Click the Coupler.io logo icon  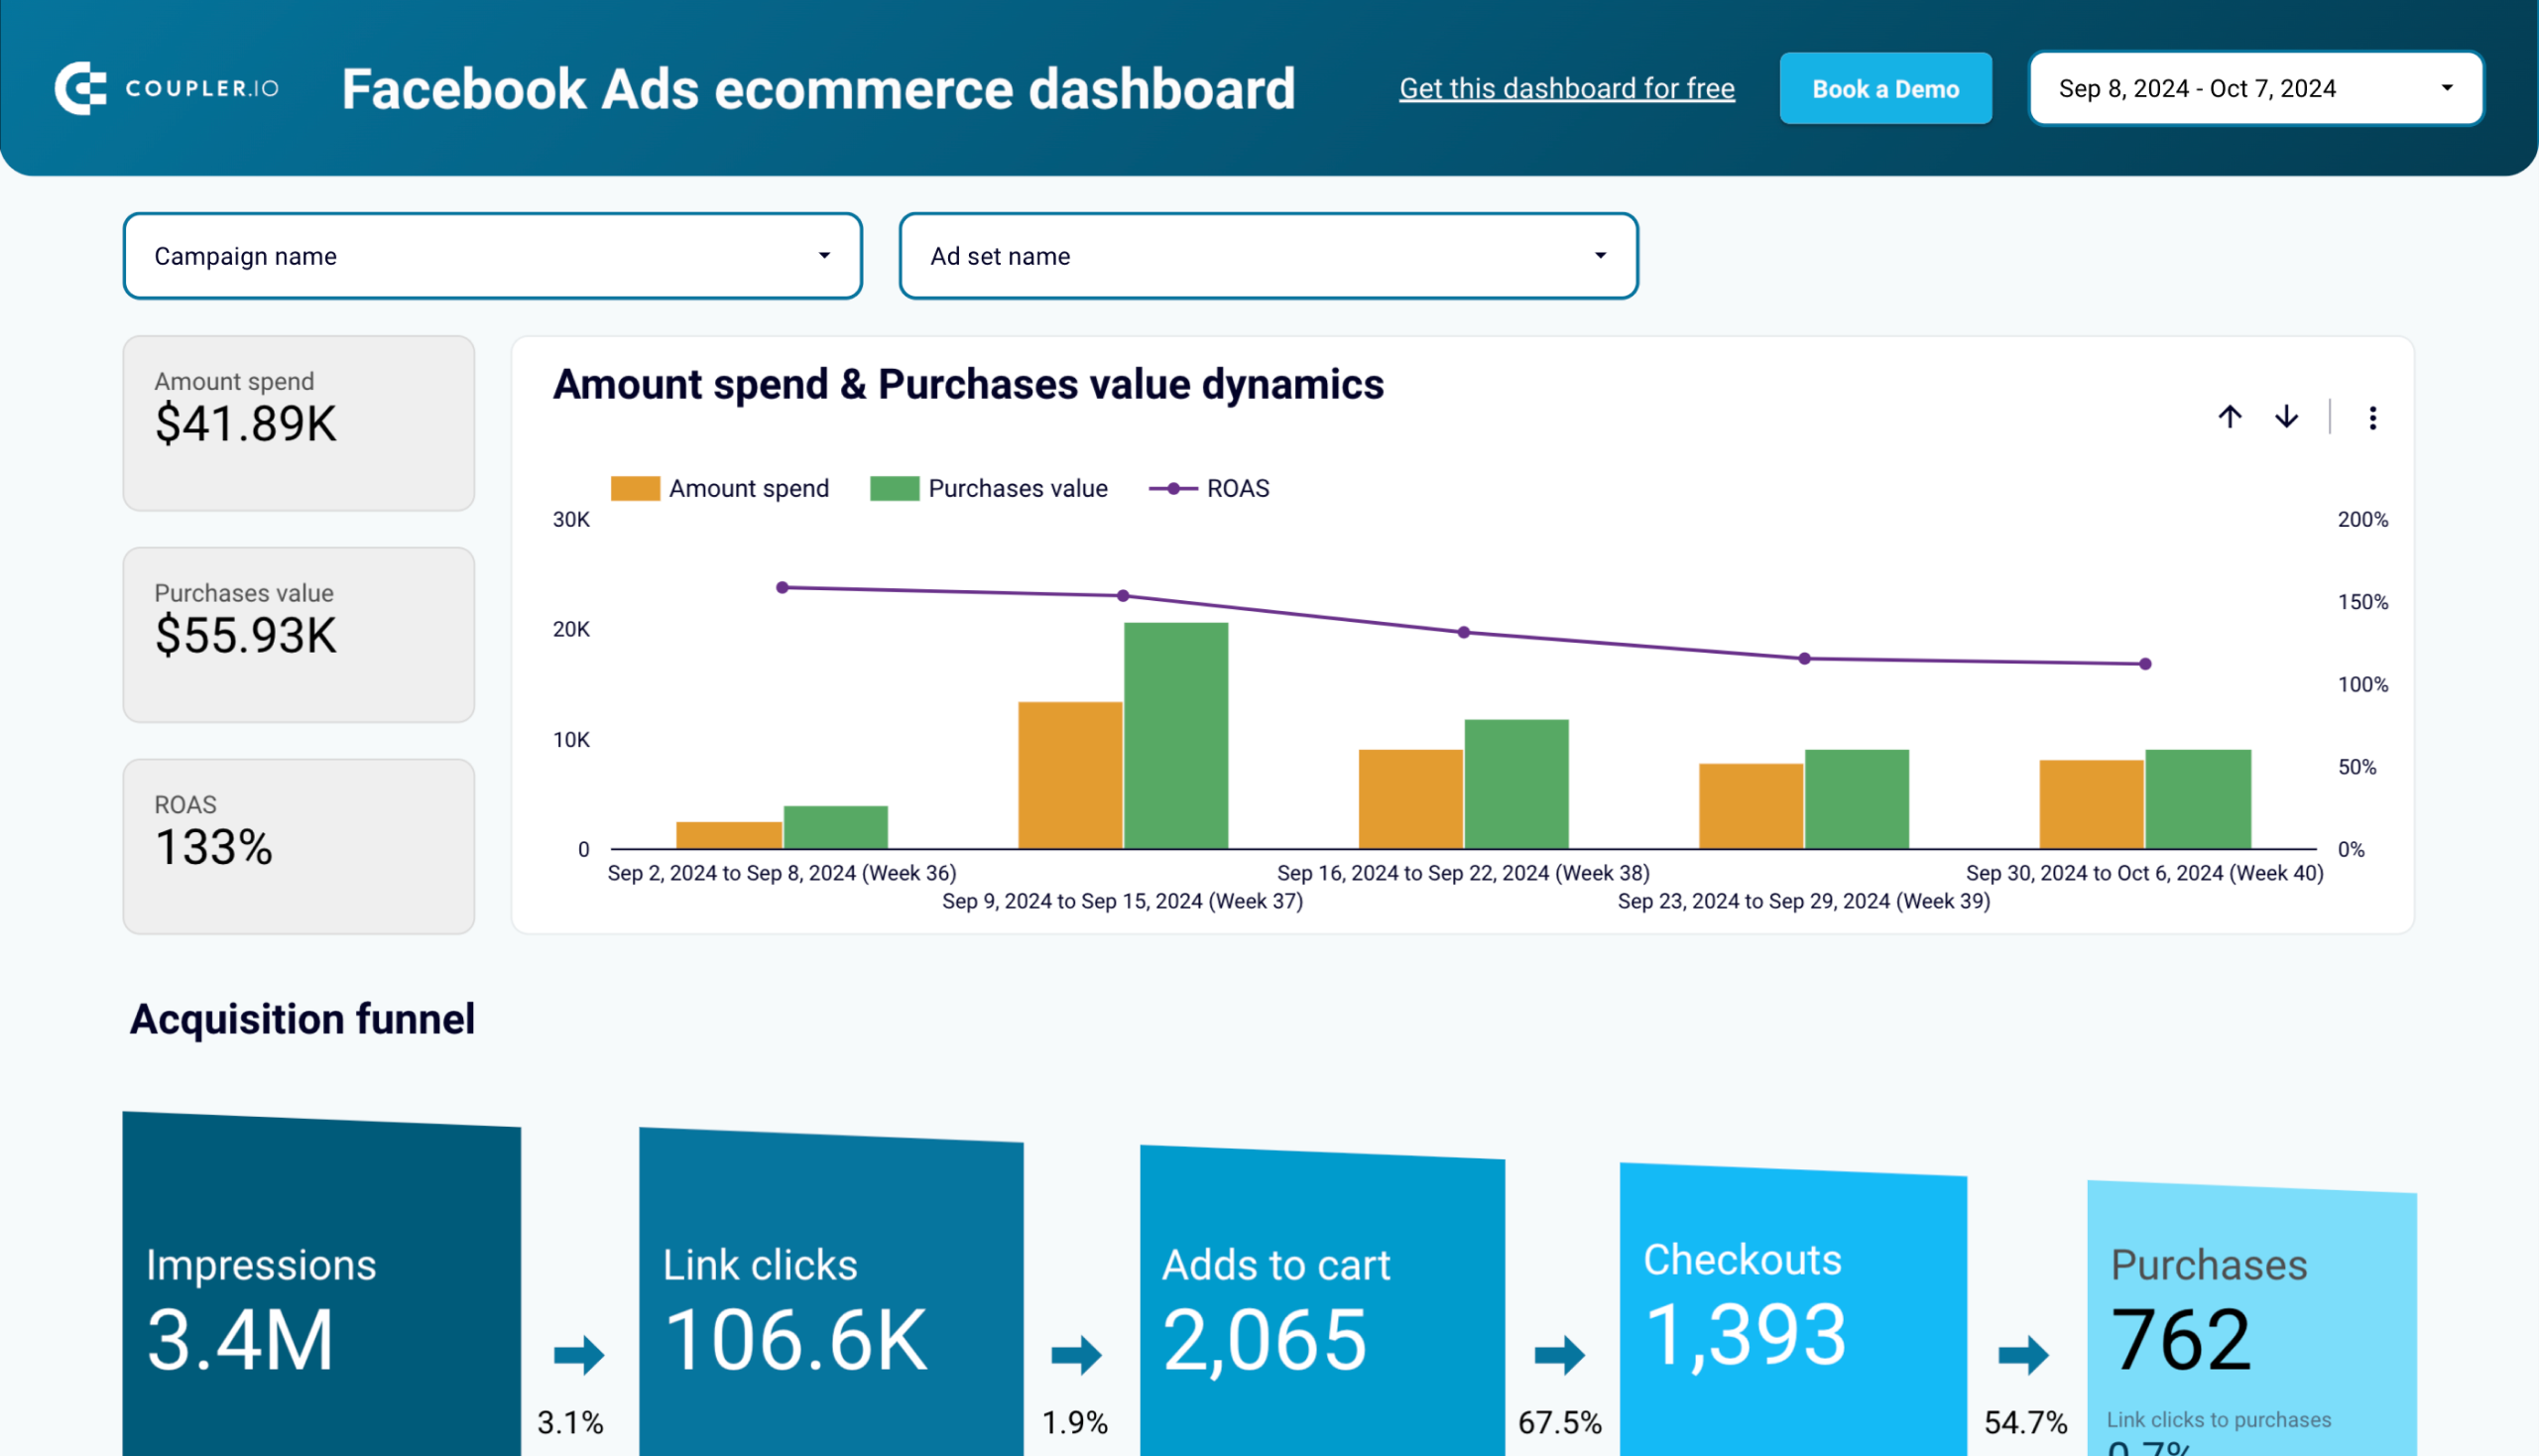click(83, 87)
